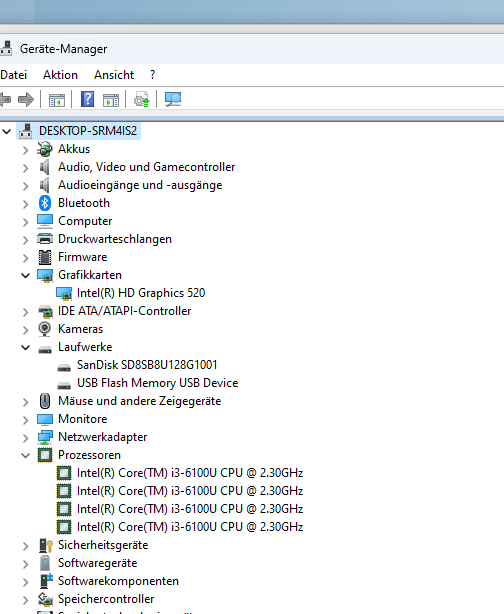The image size is (504, 614).
Task: Click the Sicherheitsgeräte key icon
Action: (x=45, y=545)
